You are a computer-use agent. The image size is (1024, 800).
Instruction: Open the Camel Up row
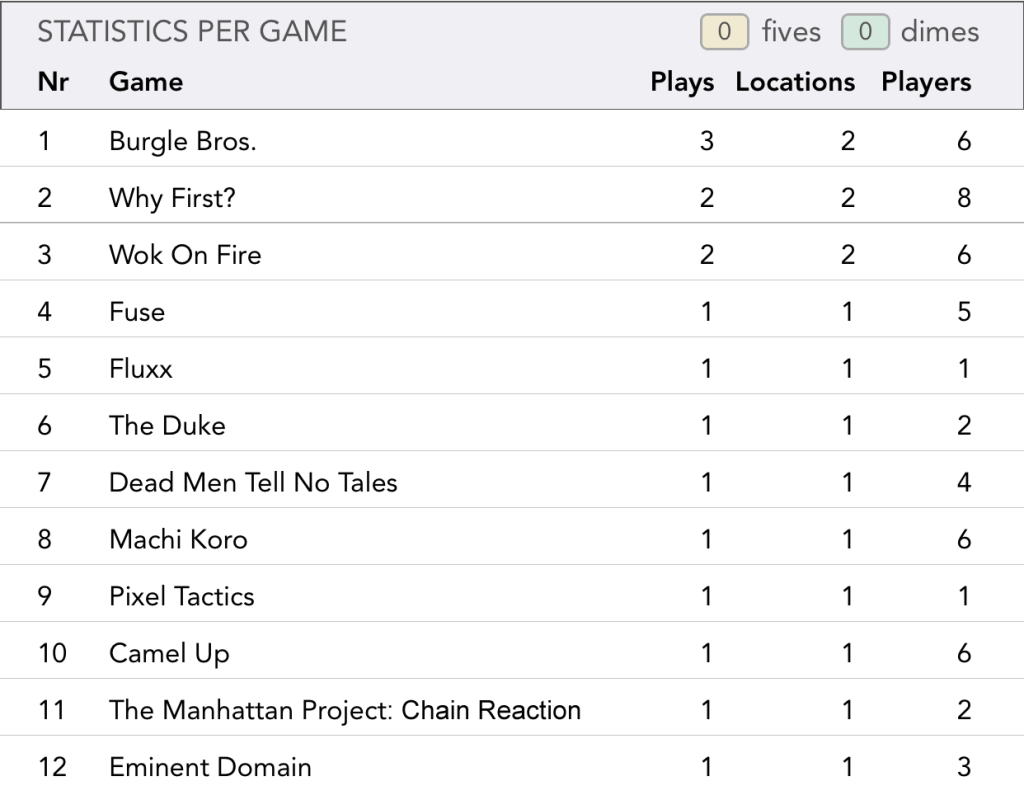point(169,654)
